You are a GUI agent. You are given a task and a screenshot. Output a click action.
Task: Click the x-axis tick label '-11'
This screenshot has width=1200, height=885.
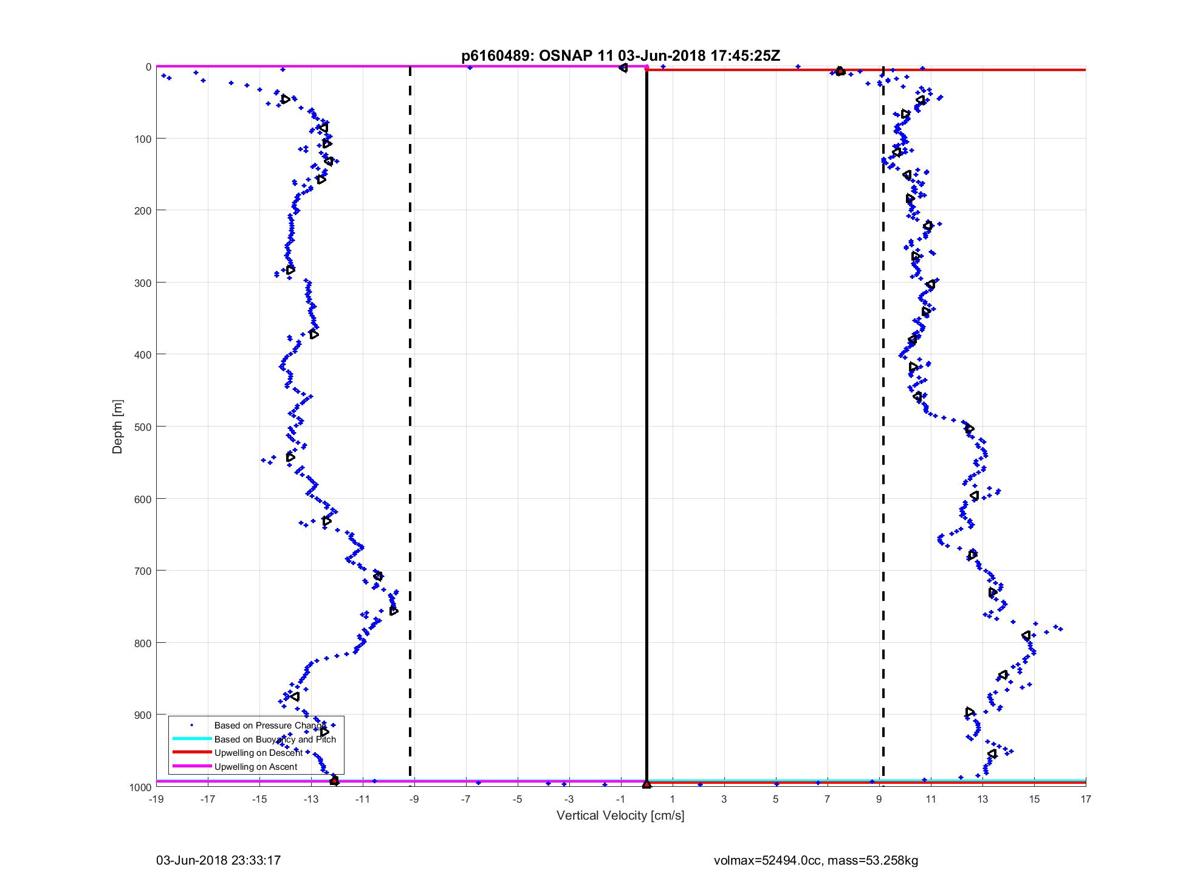363,799
